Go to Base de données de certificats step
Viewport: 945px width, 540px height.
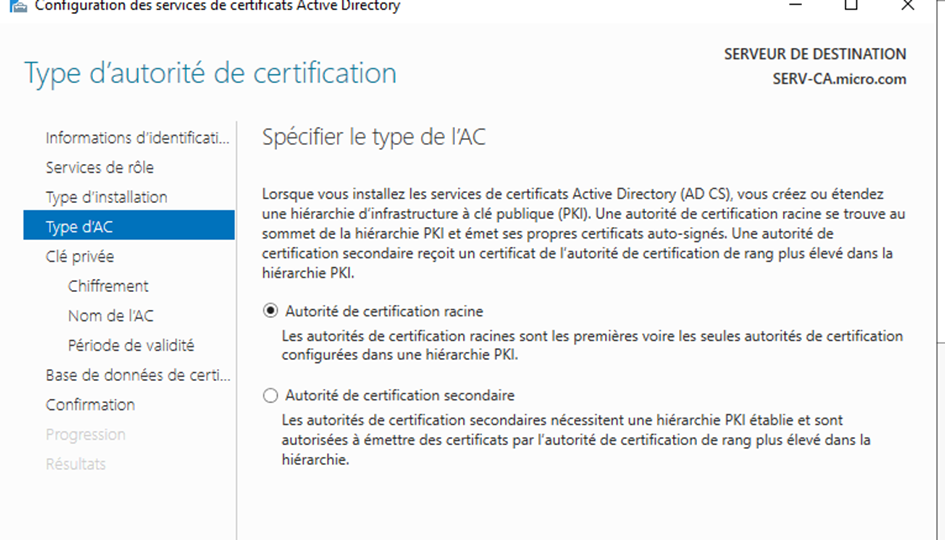pos(138,375)
